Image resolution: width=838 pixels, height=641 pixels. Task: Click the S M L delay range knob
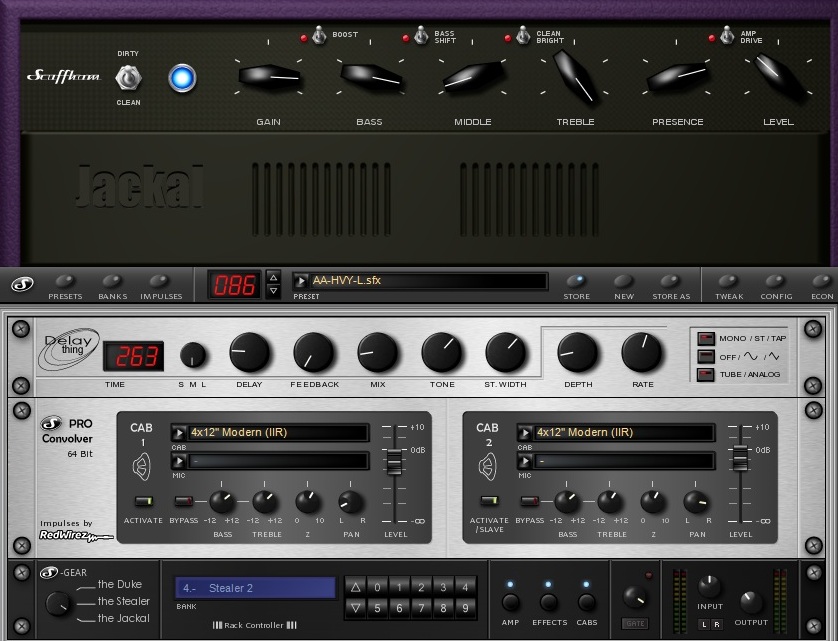click(193, 356)
